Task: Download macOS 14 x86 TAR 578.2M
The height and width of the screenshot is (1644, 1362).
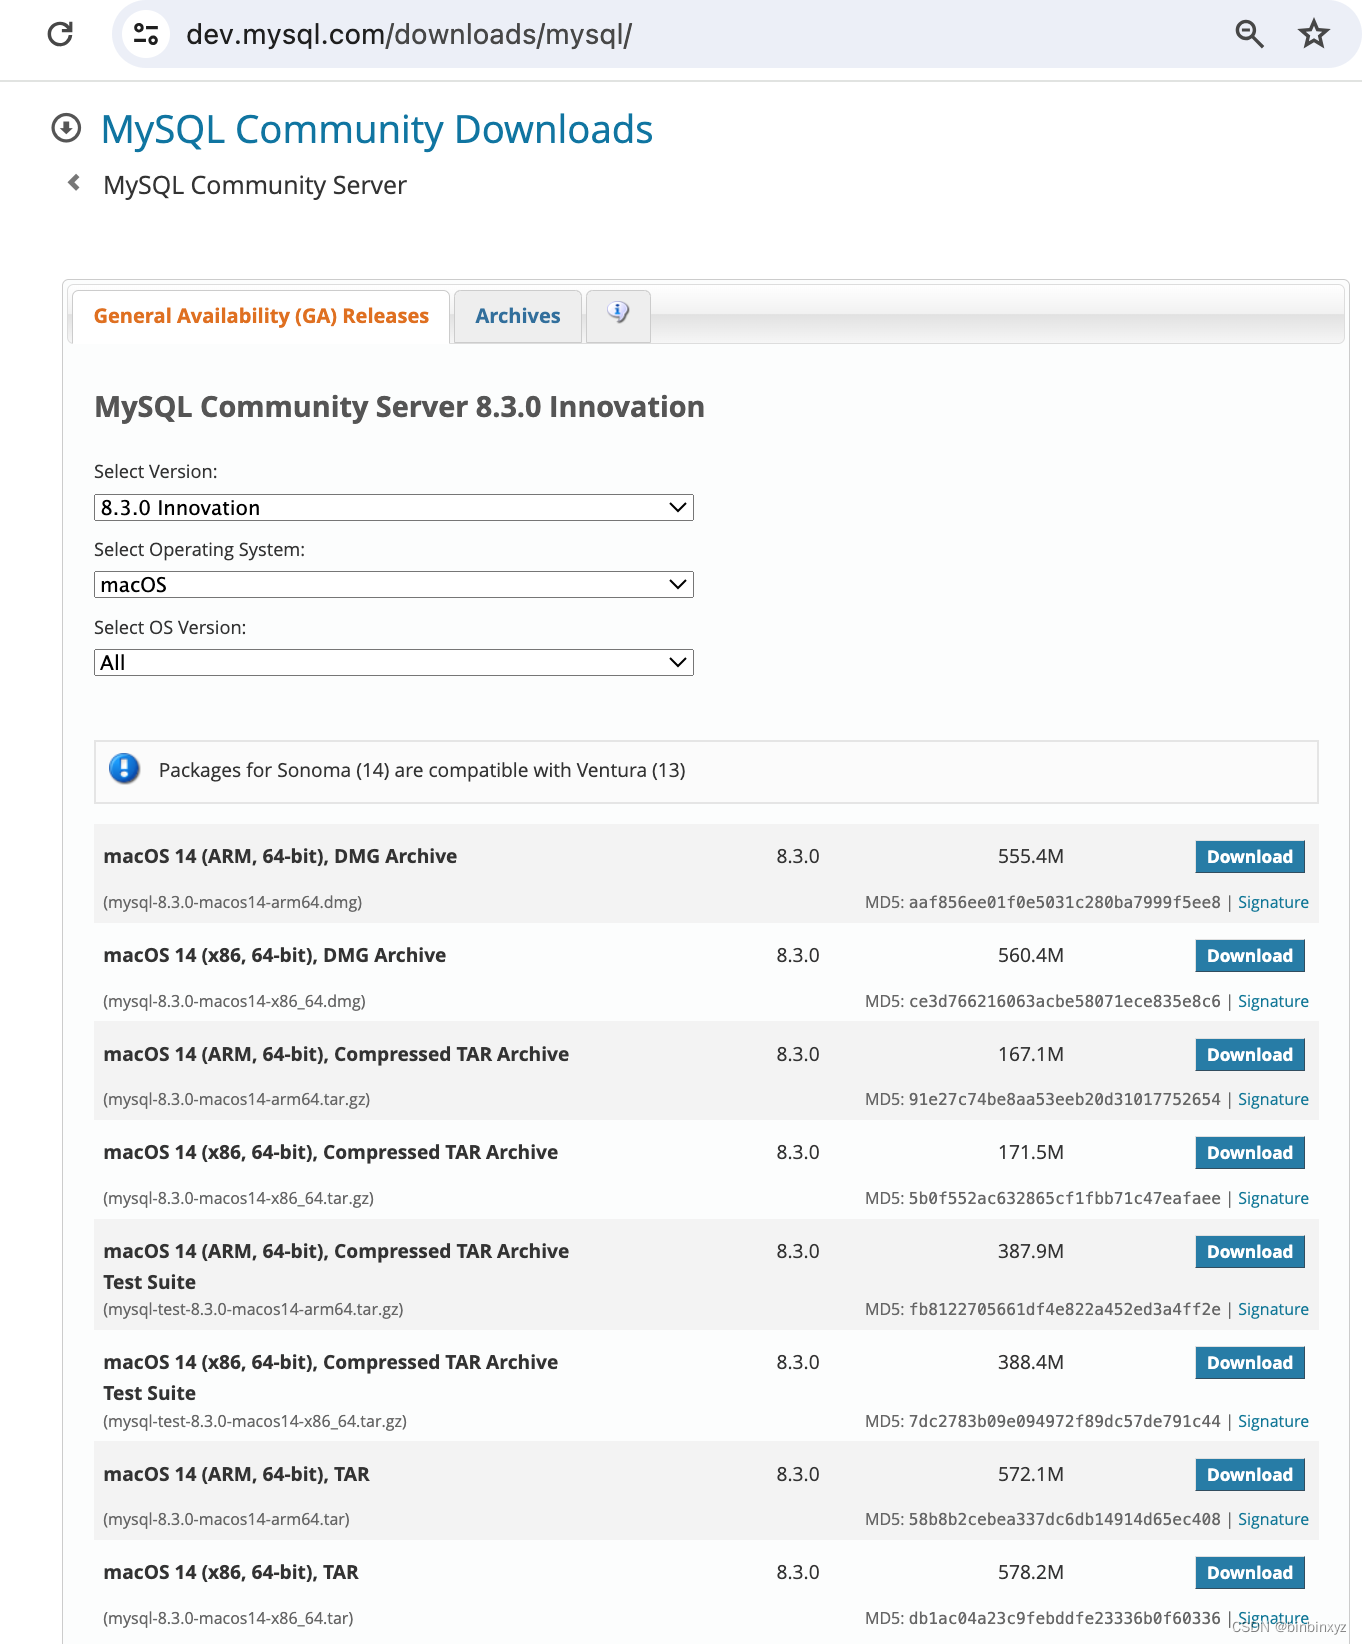Action: [x=1250, y=1572]
